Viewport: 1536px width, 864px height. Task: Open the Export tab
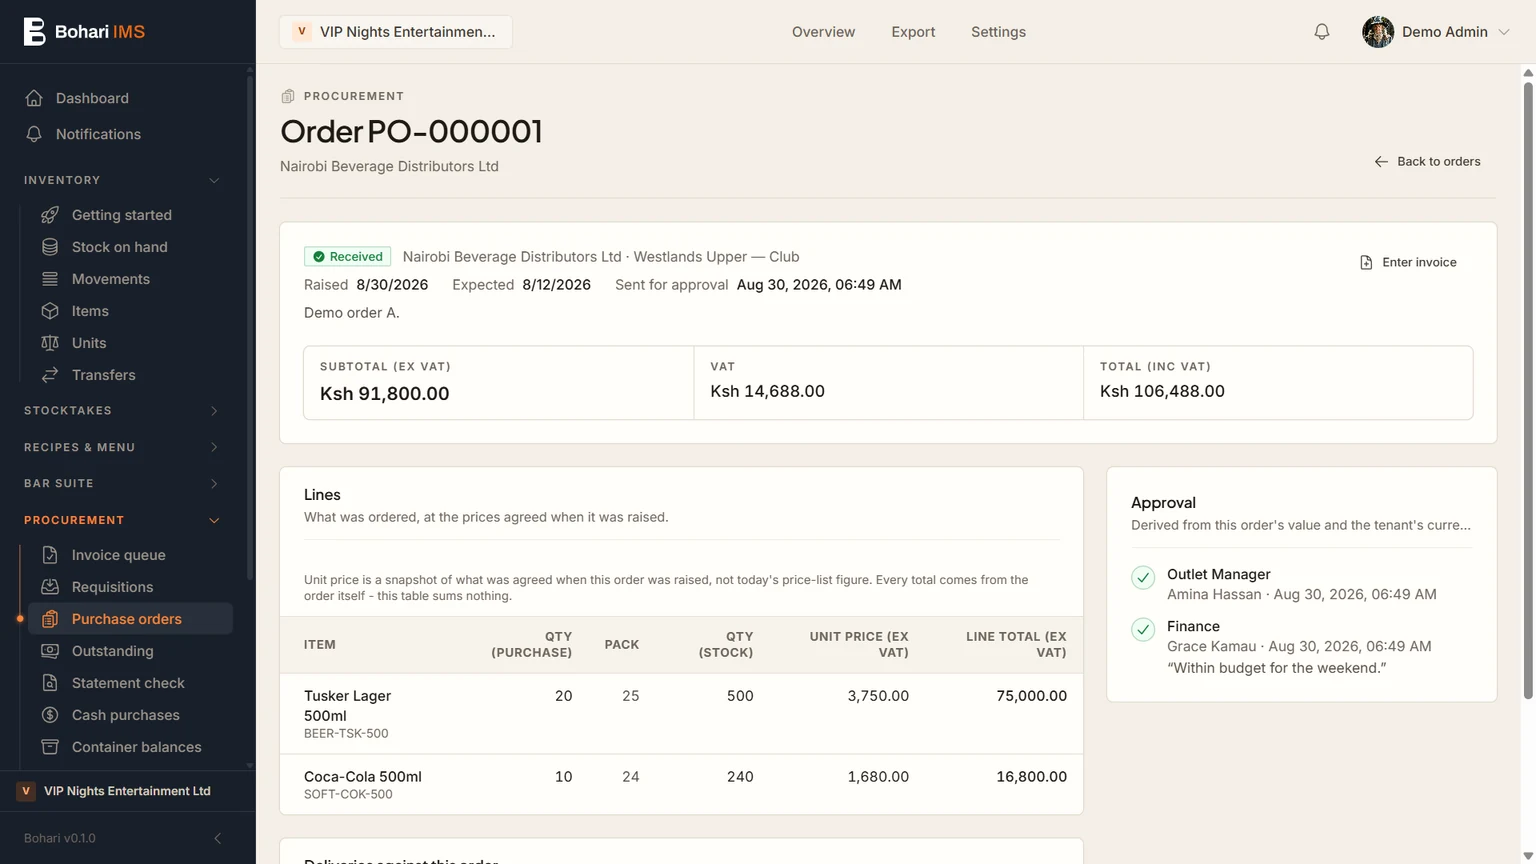[913, 32]
